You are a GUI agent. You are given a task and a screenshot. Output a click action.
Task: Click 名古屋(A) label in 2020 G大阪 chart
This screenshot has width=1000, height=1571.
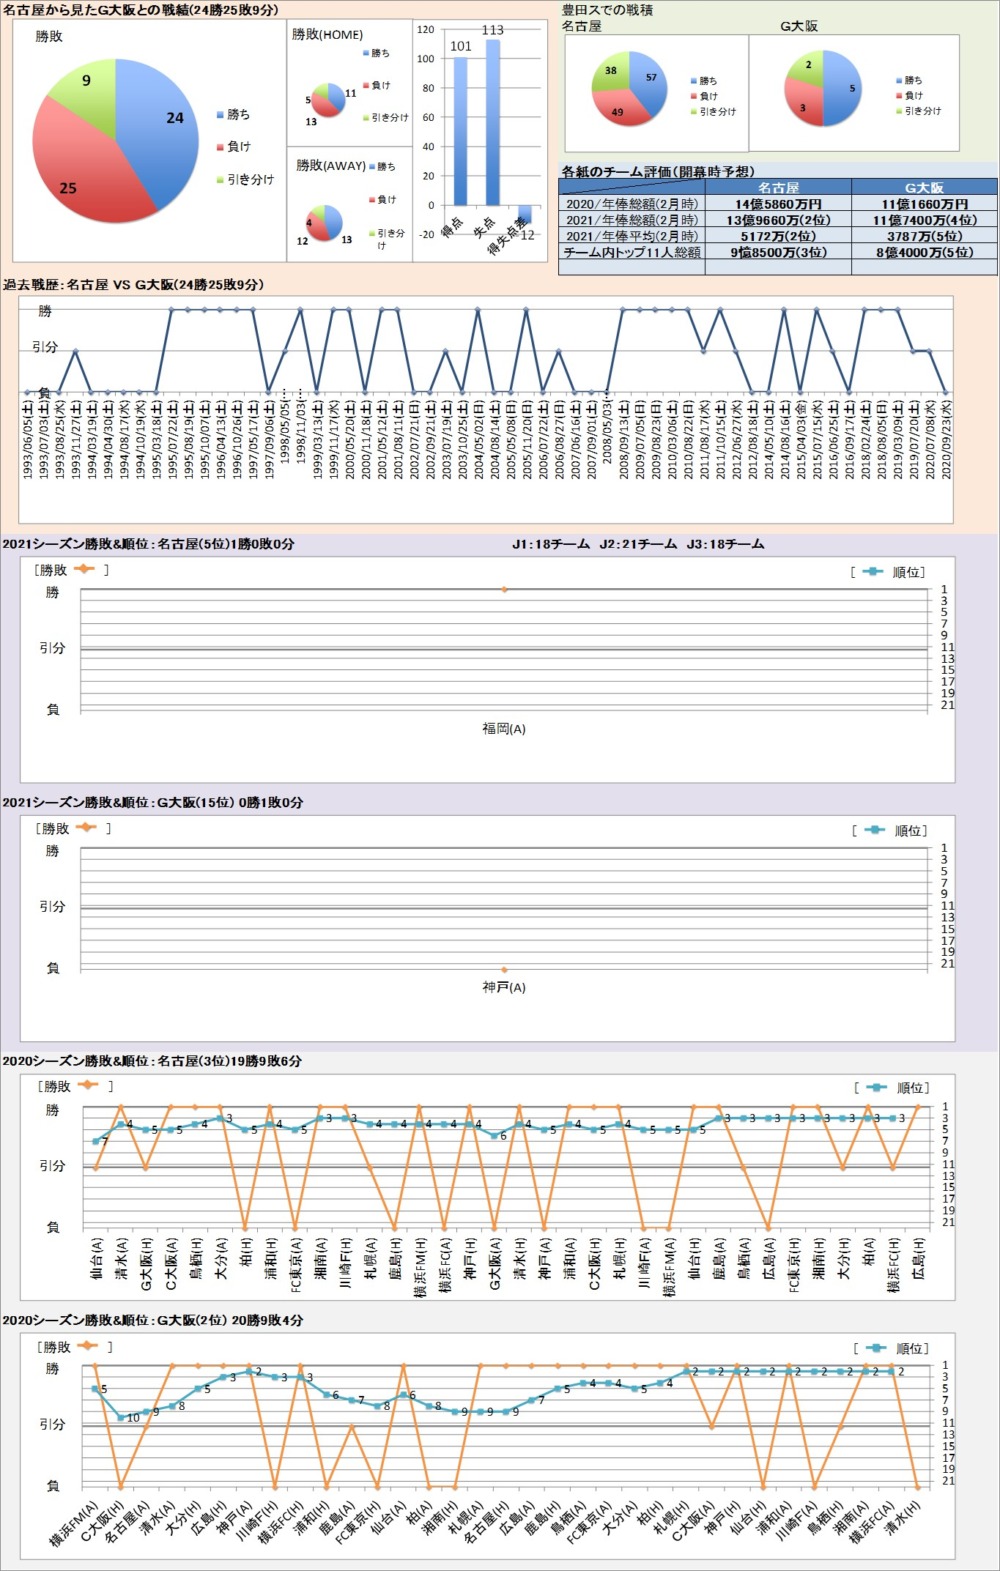pos(128,1521)
